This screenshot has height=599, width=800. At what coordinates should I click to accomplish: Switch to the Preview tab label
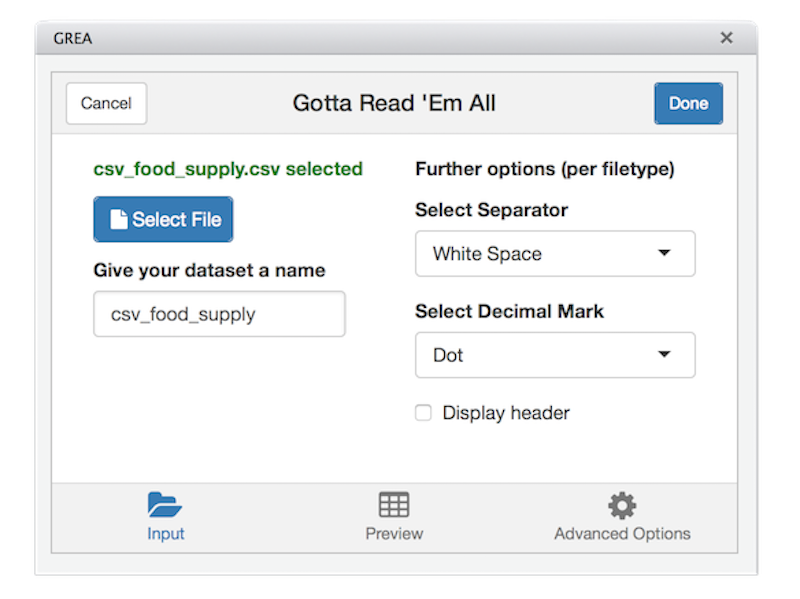coord(394,534)
